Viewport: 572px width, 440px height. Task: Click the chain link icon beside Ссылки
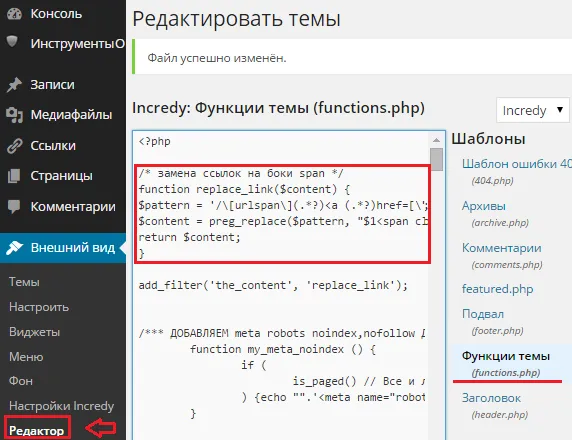click(x=15, y=146)
